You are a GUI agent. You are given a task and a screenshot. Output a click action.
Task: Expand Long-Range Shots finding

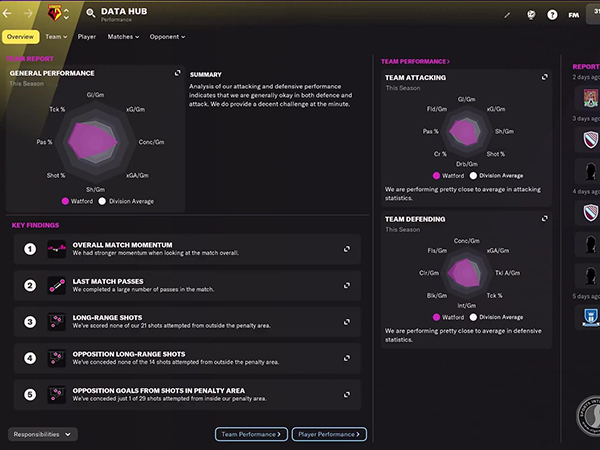(347, 322)
